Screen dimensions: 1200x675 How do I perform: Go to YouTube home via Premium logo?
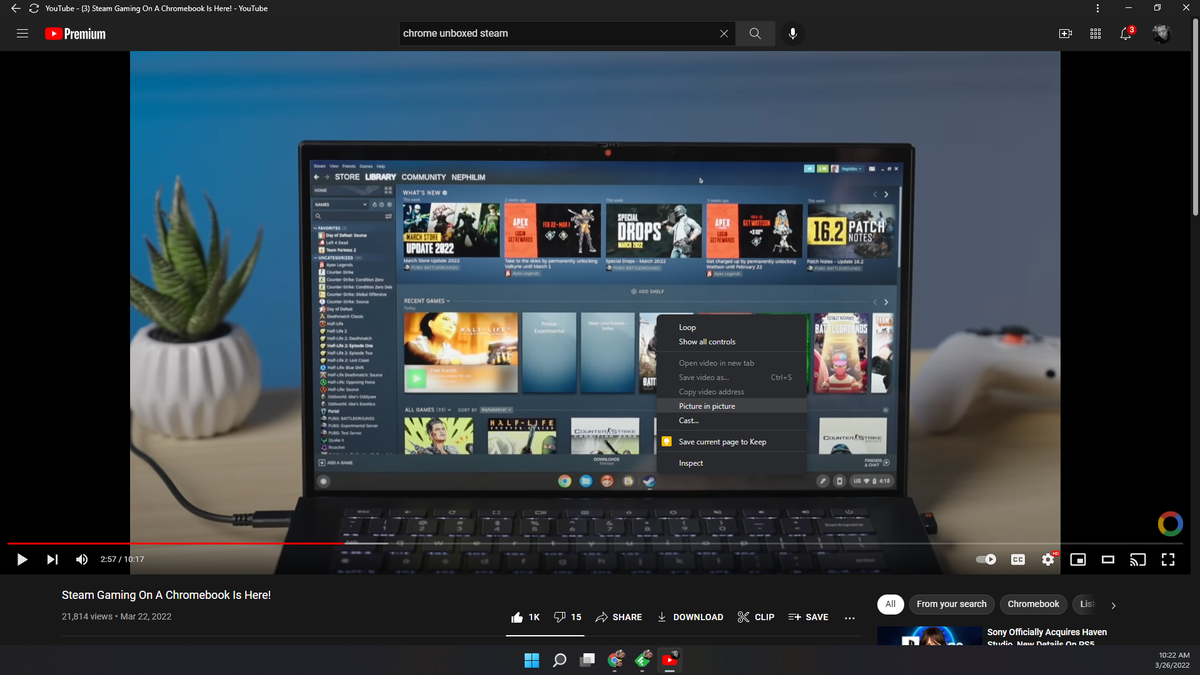75,34
